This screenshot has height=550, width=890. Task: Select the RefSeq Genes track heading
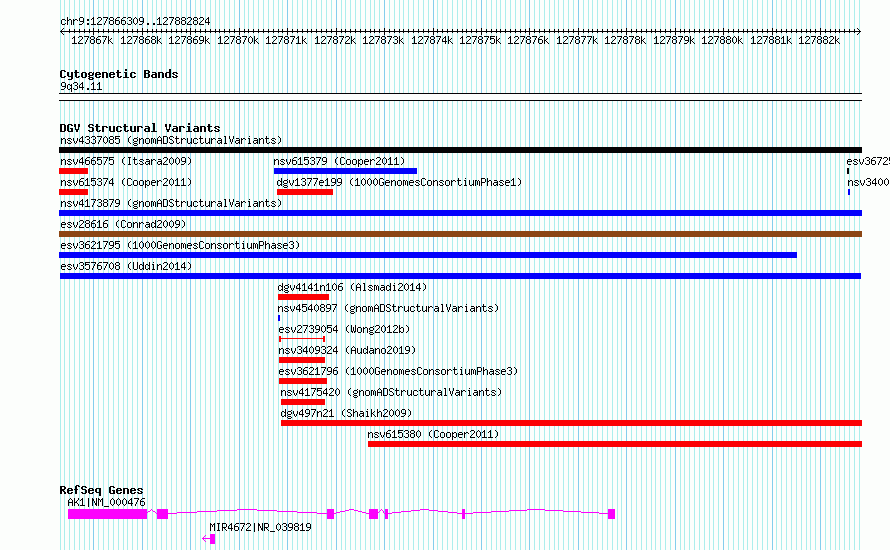tap(101, 490)
